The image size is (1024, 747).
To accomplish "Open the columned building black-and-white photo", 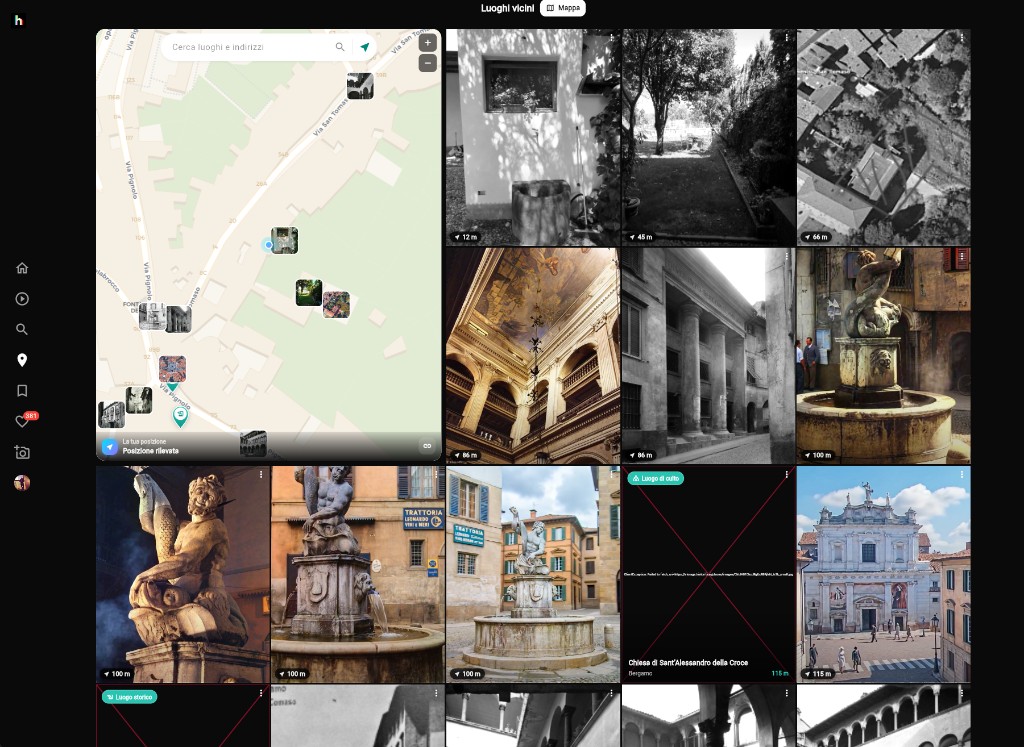I will point(709,356).
